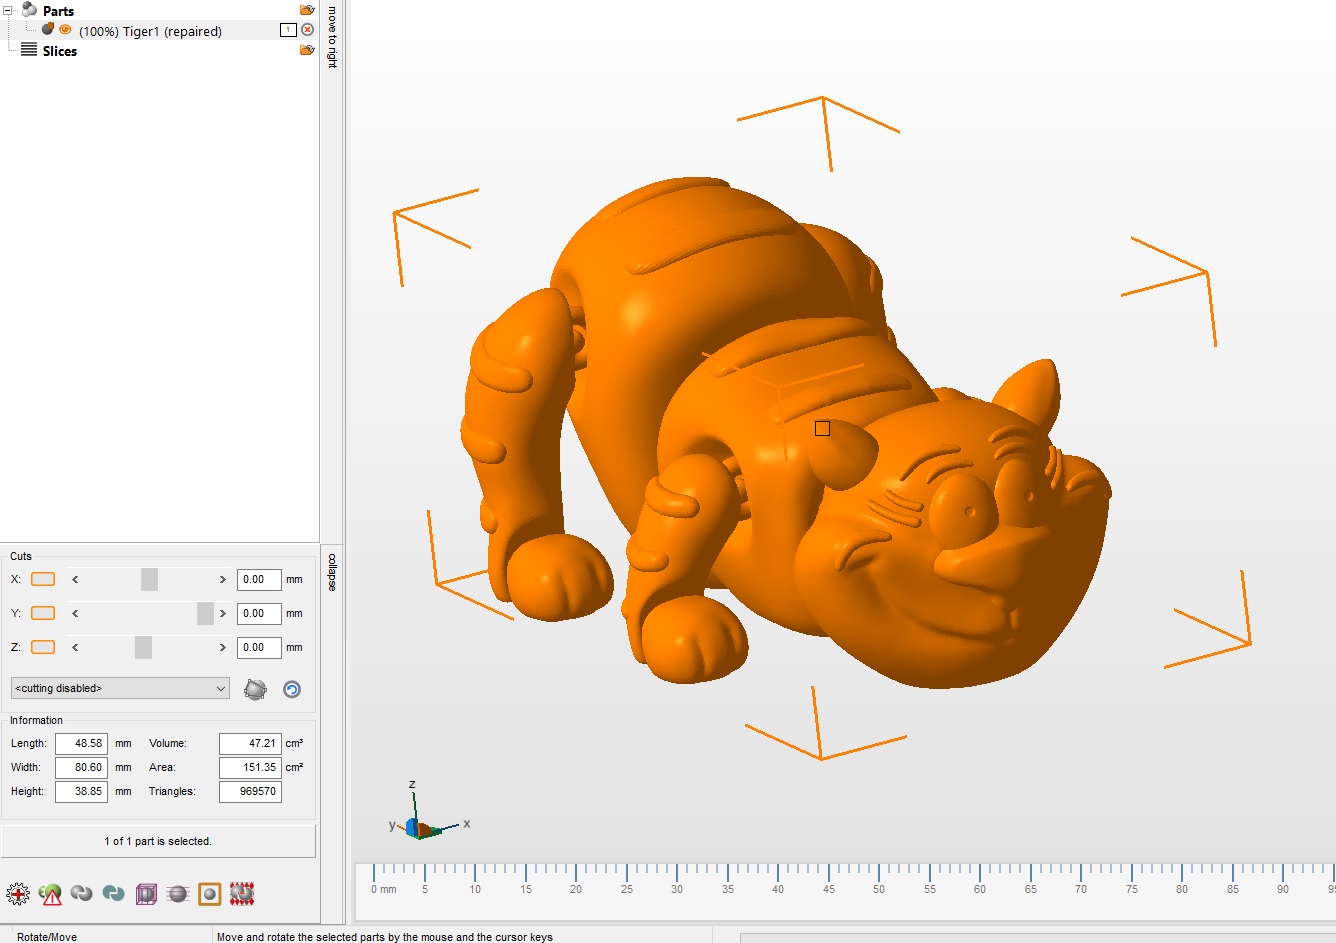Select the Tiger1 (repaired) part in tree
Screen dimensions: 1336x943
pyautogui.click(x=150, y=31)
